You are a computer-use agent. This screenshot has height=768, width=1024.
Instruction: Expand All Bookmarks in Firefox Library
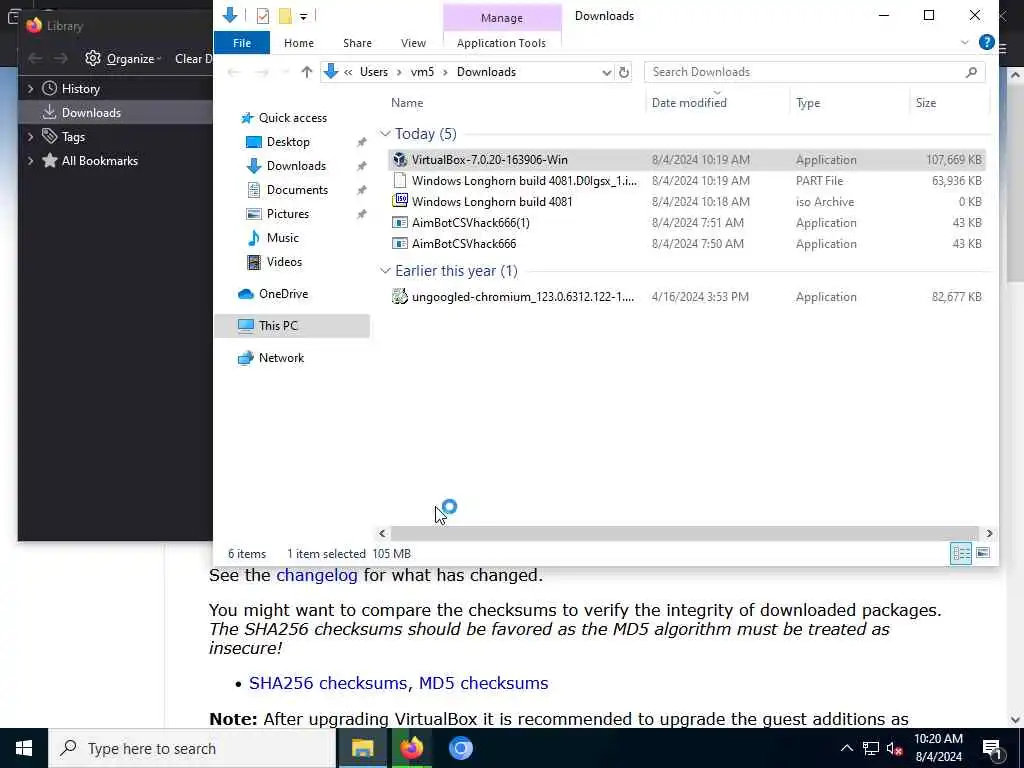(30, 161)
